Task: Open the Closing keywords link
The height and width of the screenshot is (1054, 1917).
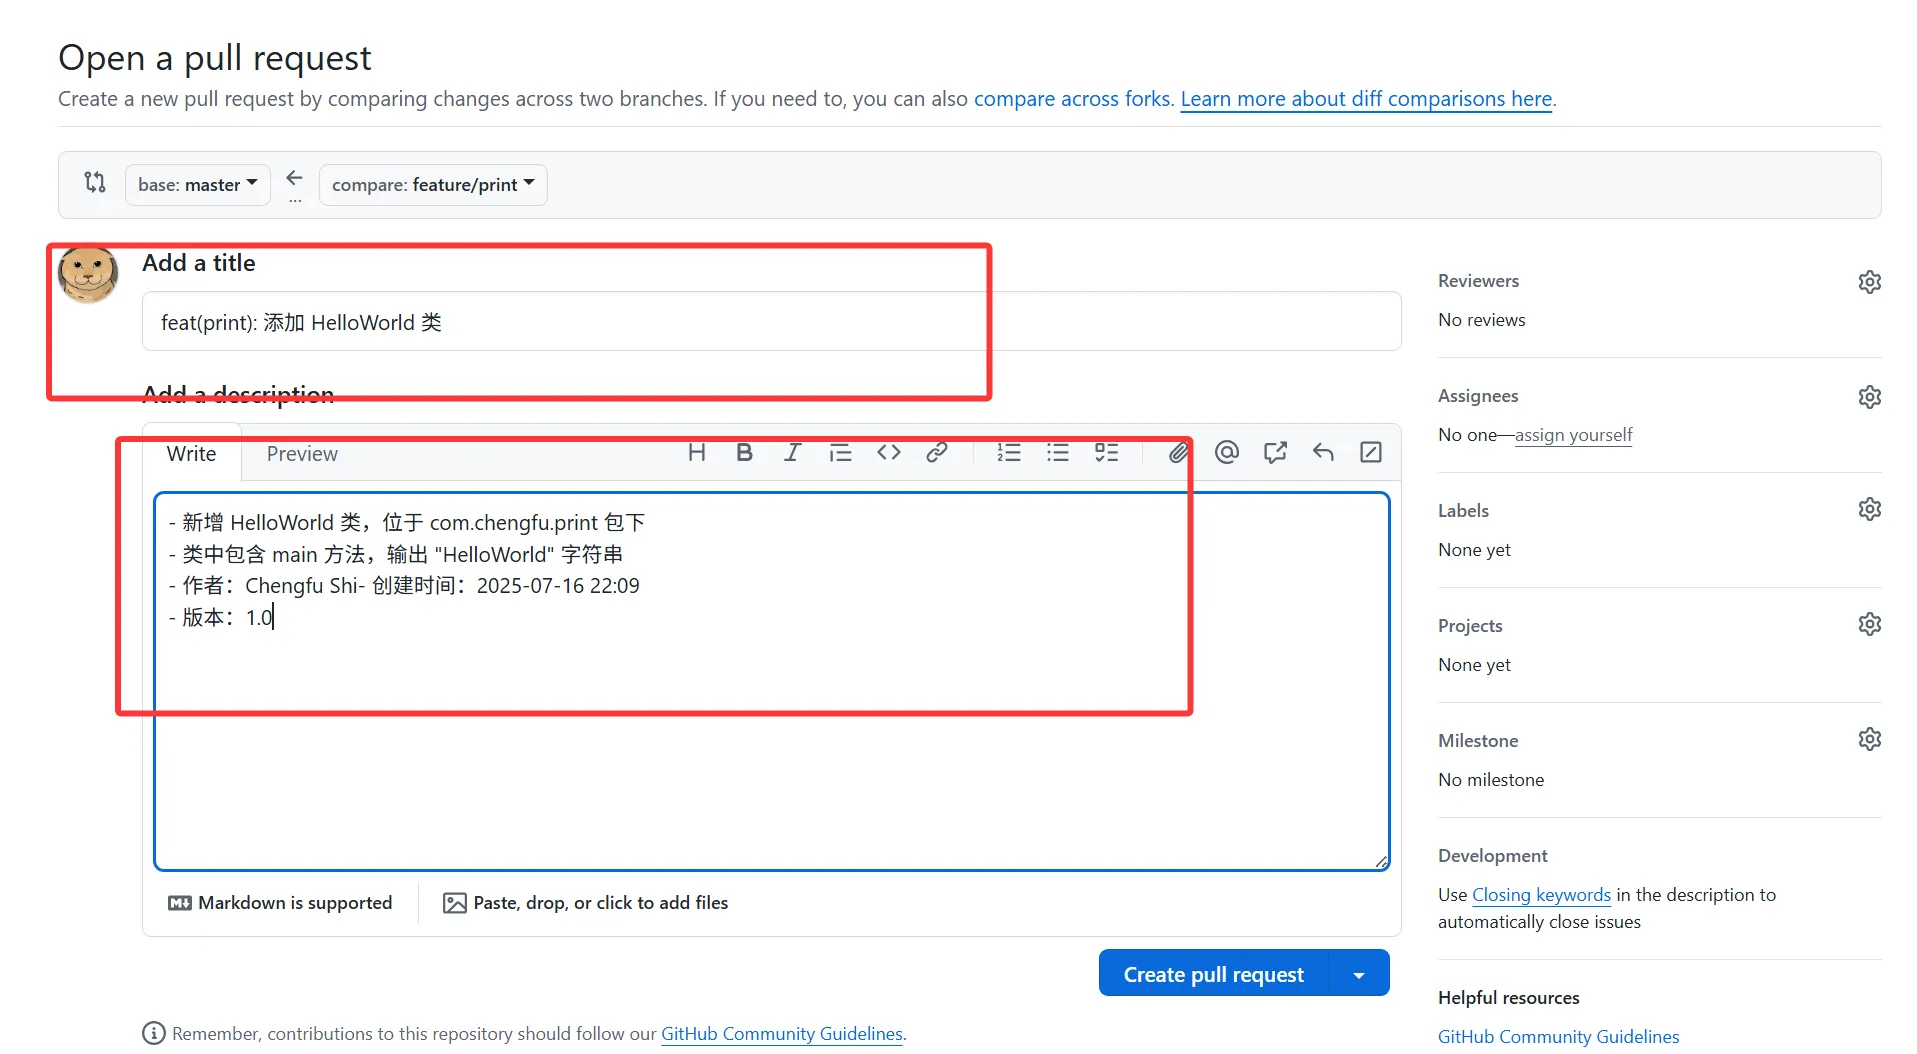Action: [1541, 895]
